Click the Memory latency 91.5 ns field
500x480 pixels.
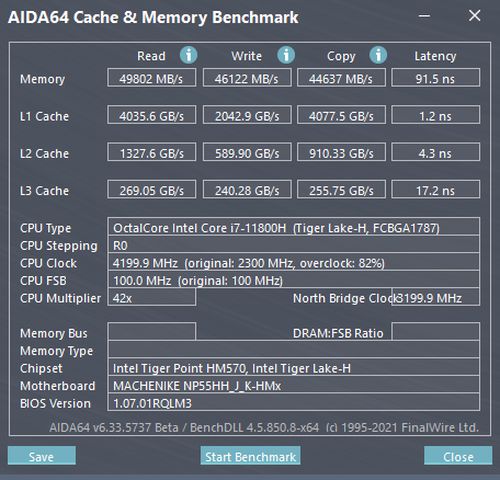coord(436,78)
